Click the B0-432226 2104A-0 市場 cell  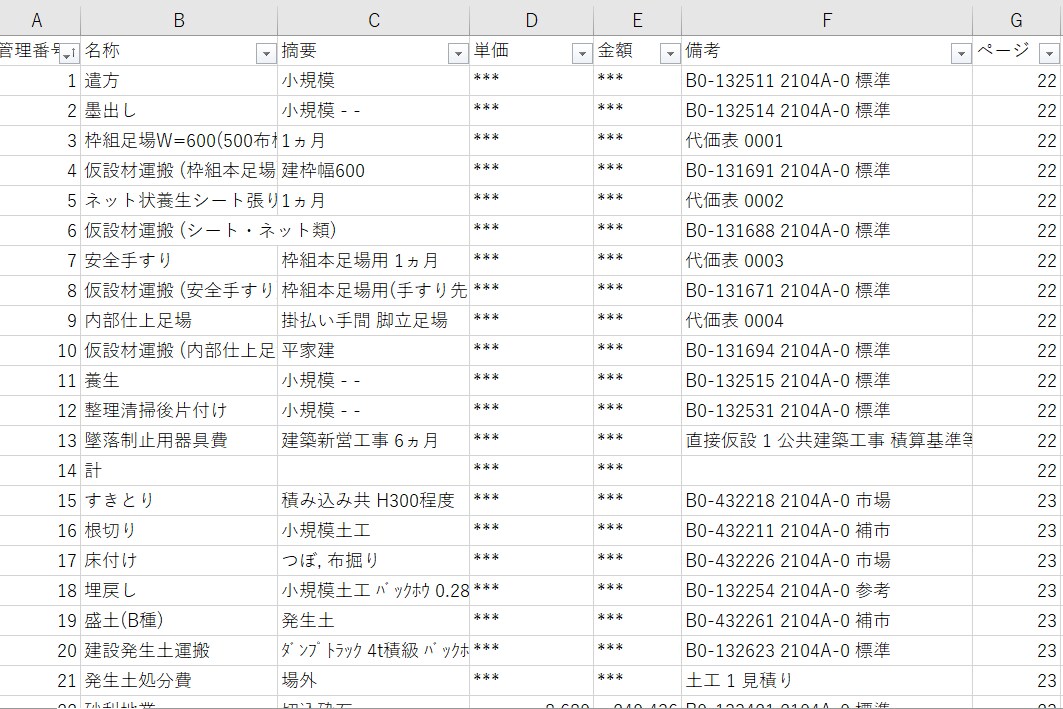(827, 561)
